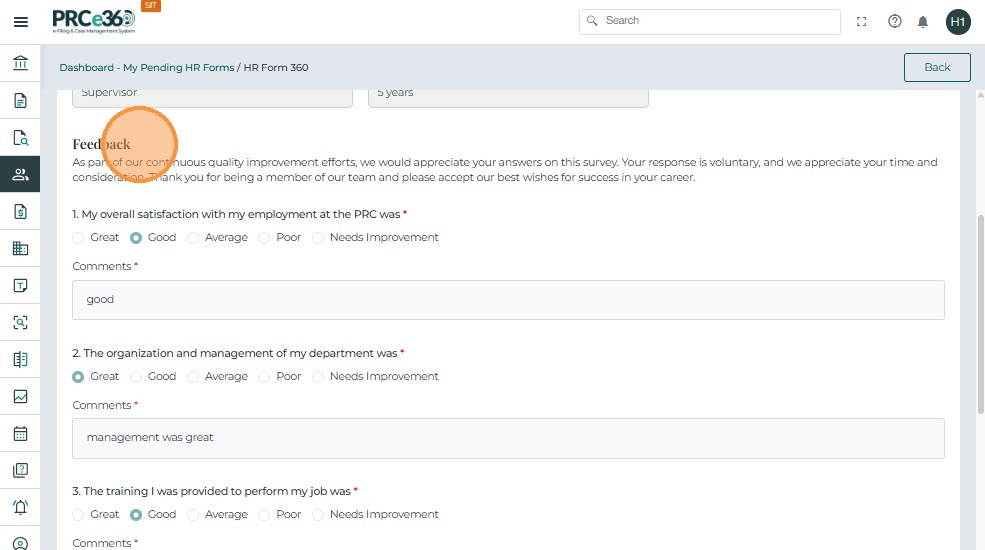Open the people HR sidebar icon
This screenshot has width=985, height=550.
pos(20,174)
